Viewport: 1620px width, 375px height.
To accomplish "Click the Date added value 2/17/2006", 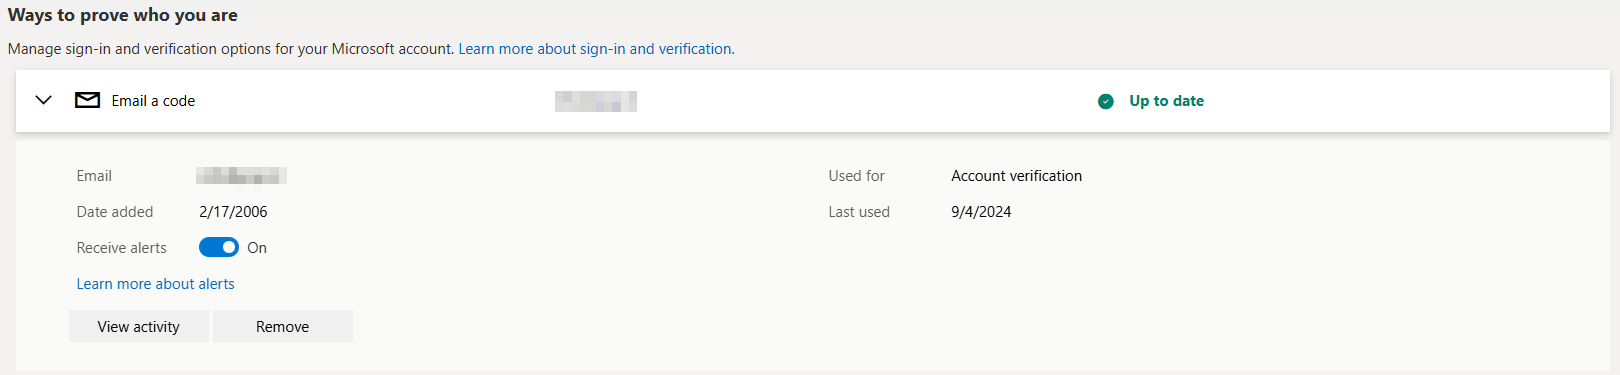I will 233,212.
